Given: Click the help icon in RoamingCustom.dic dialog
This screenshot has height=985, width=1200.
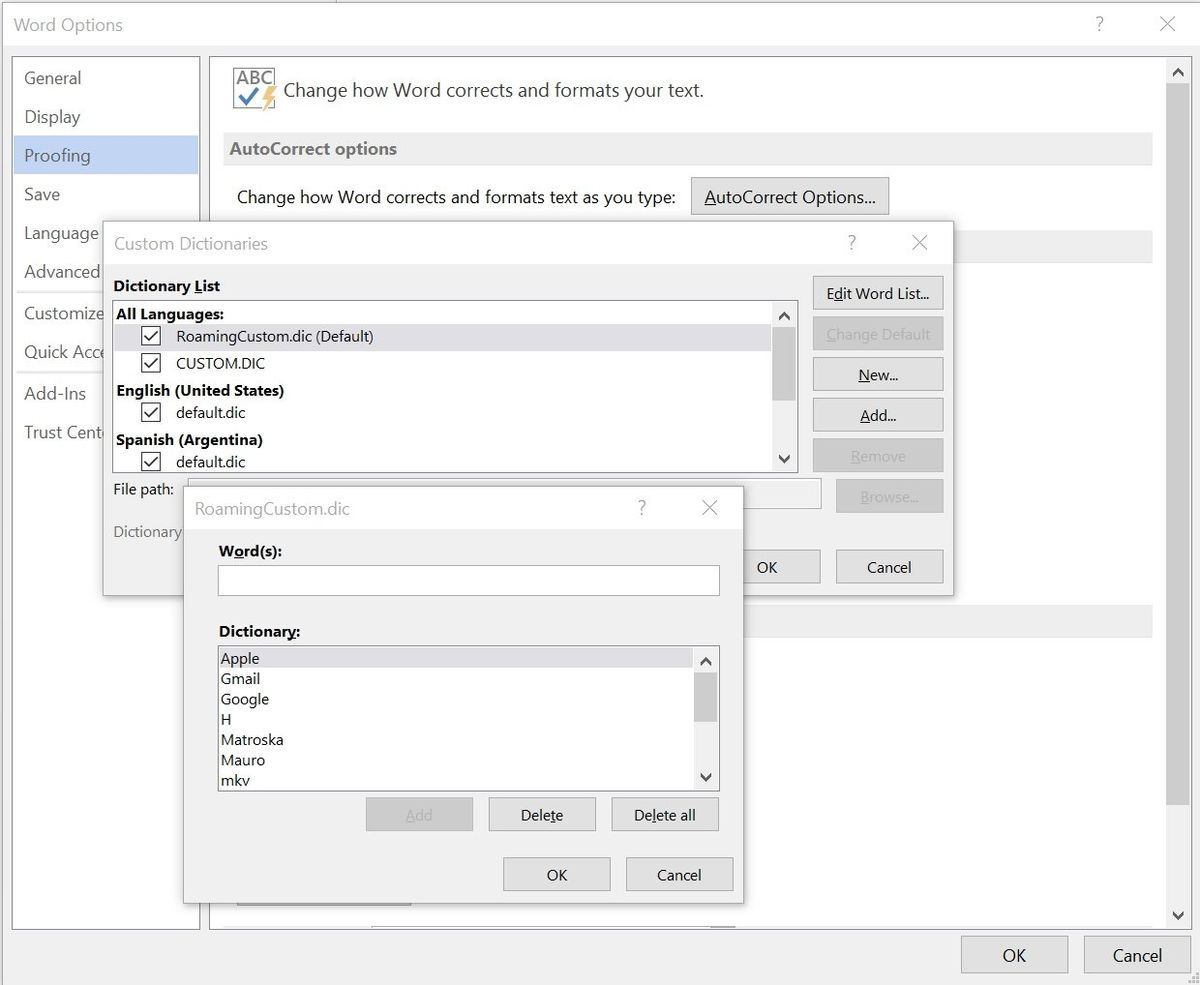Looking at the screenshot, I should (641, 508).
